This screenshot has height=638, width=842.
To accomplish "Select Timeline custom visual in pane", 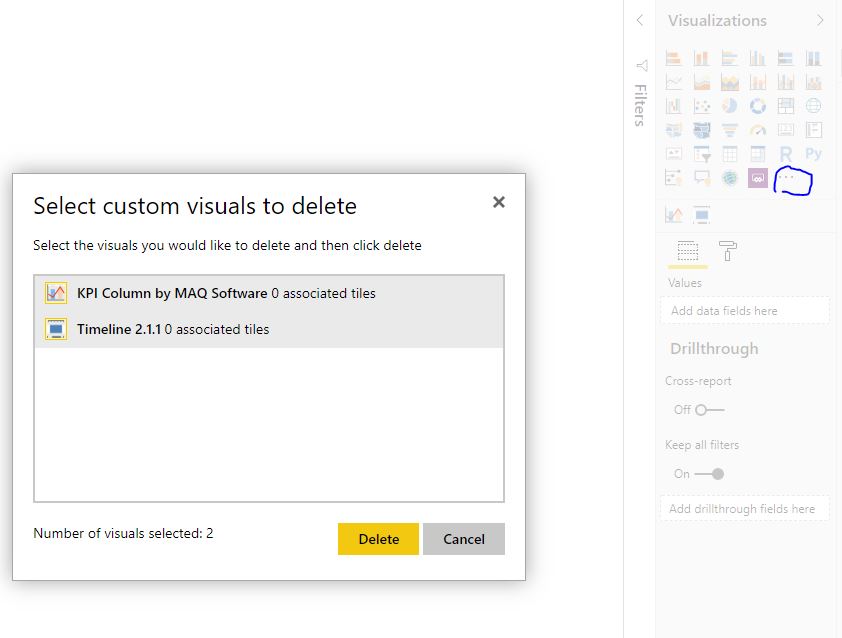I will (x=701, y=215).
